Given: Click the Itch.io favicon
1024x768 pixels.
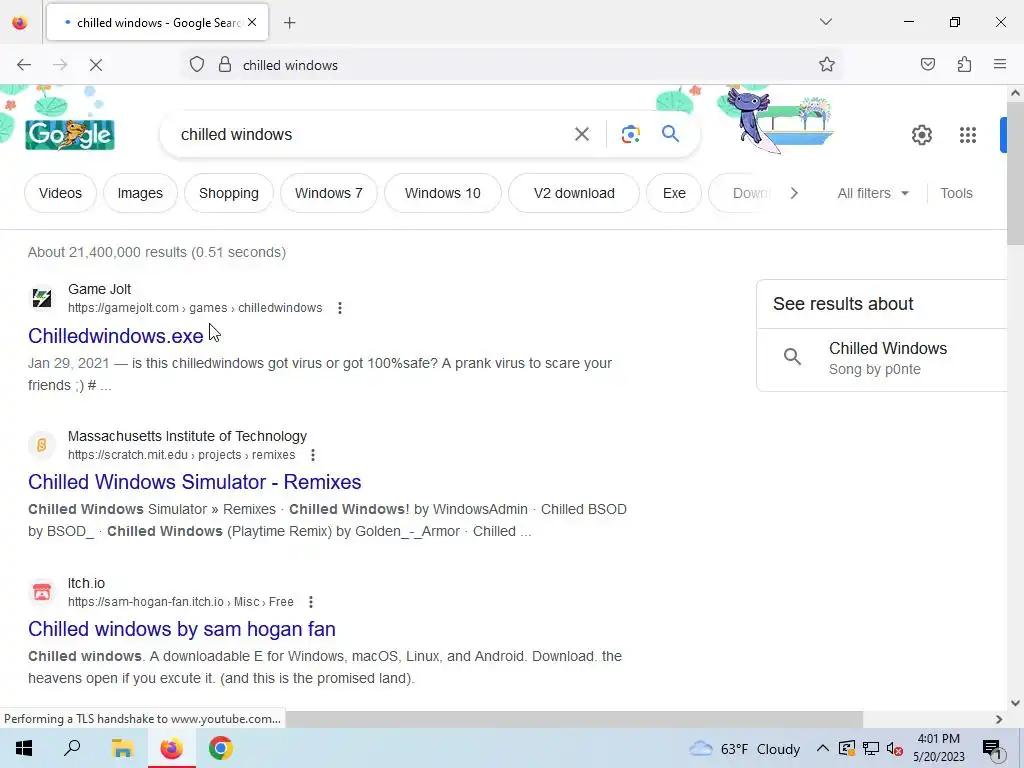Looking at the screenshot, I should (42, 592).
